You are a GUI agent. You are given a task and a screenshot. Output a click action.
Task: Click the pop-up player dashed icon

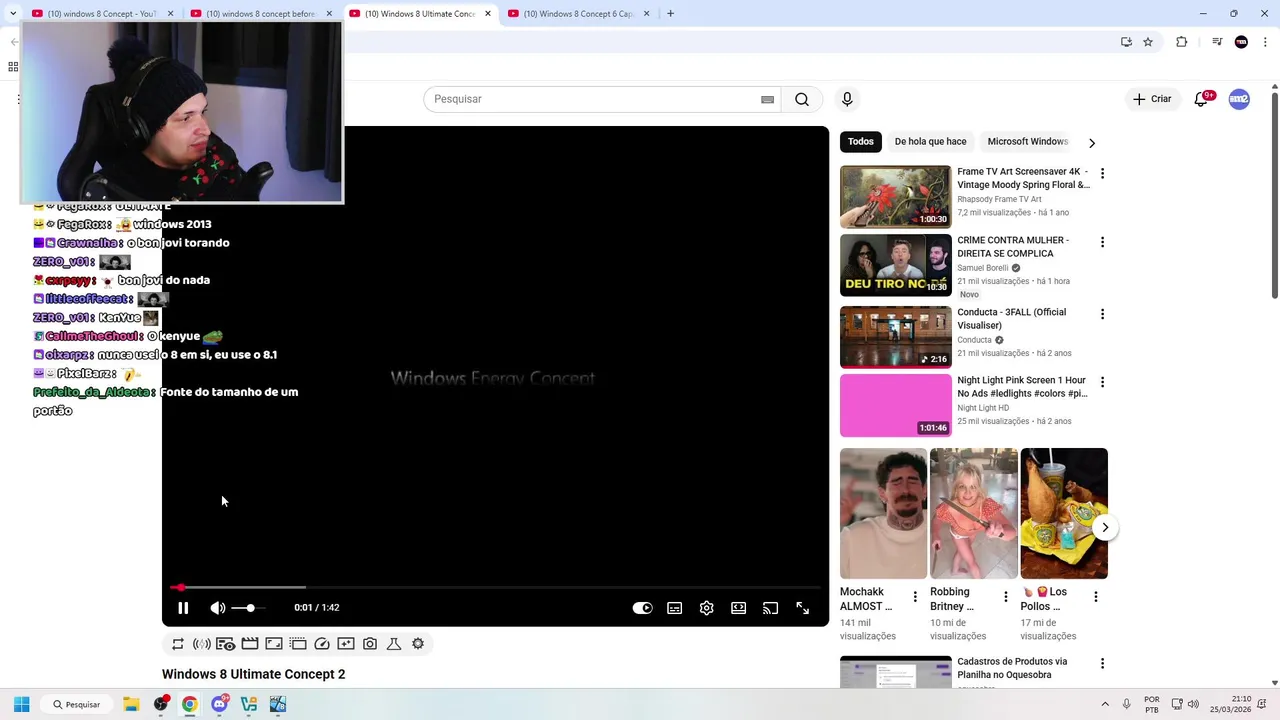(x=298, y=644)
